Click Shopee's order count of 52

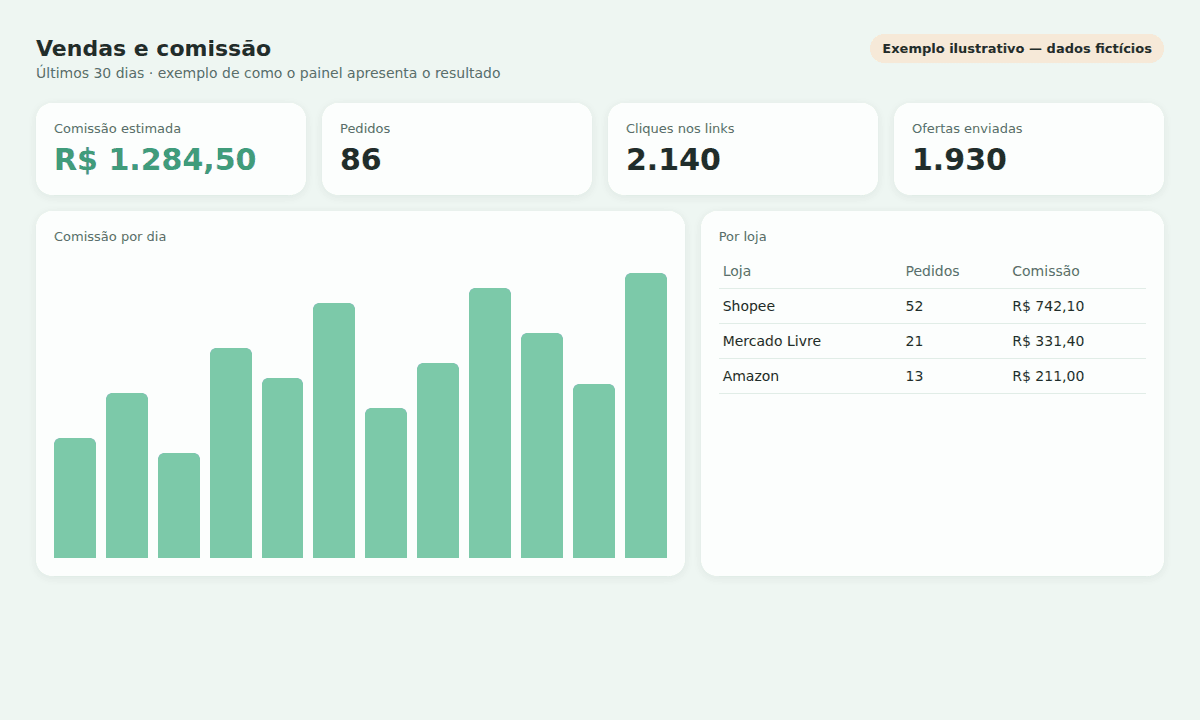(915, 306)
